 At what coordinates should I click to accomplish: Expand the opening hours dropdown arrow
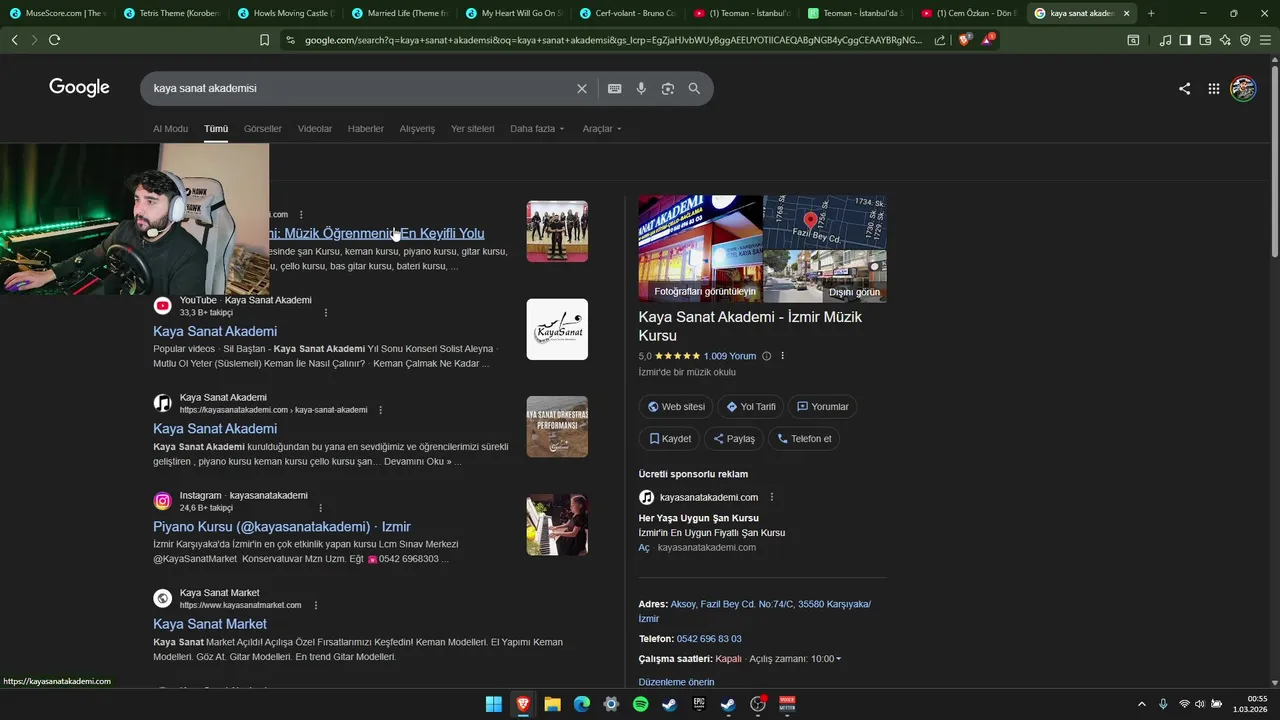(838, 659)
